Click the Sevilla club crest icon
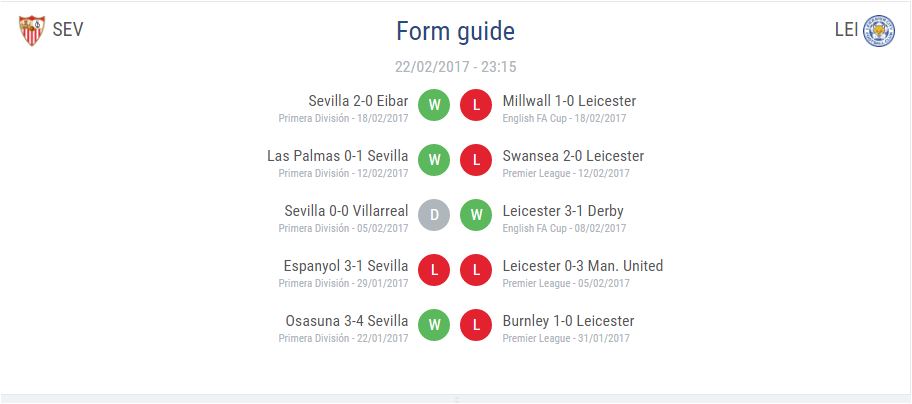 pyautogui.click(x=31, y=30)
